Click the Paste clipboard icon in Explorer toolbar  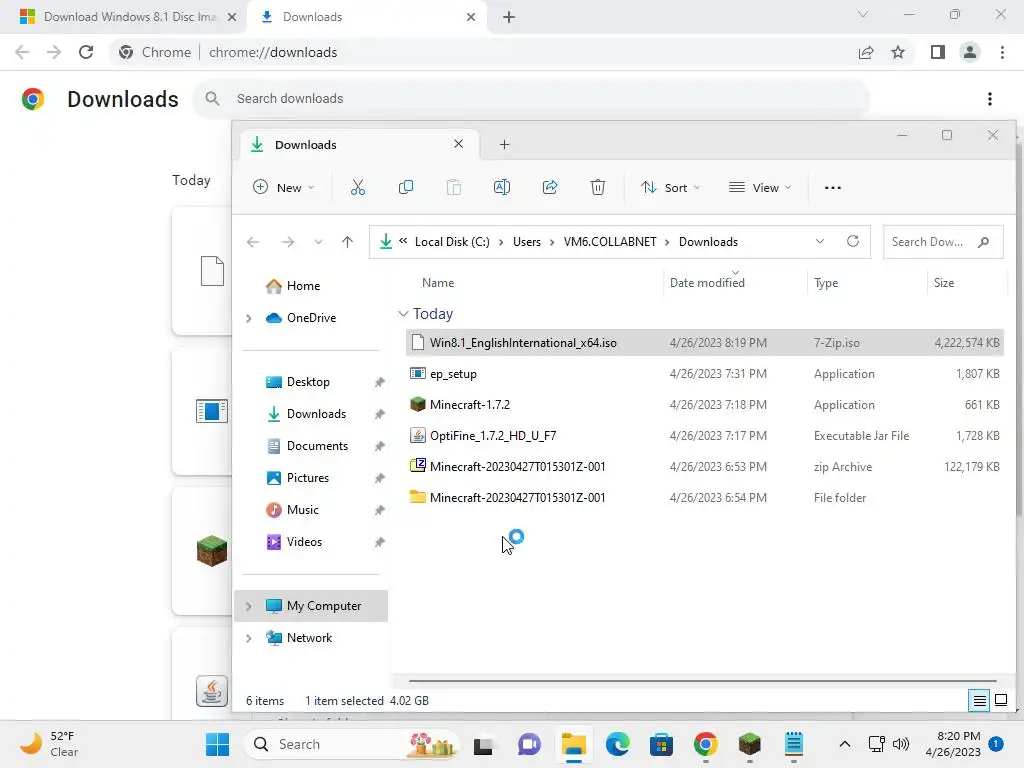click(454, 187)
